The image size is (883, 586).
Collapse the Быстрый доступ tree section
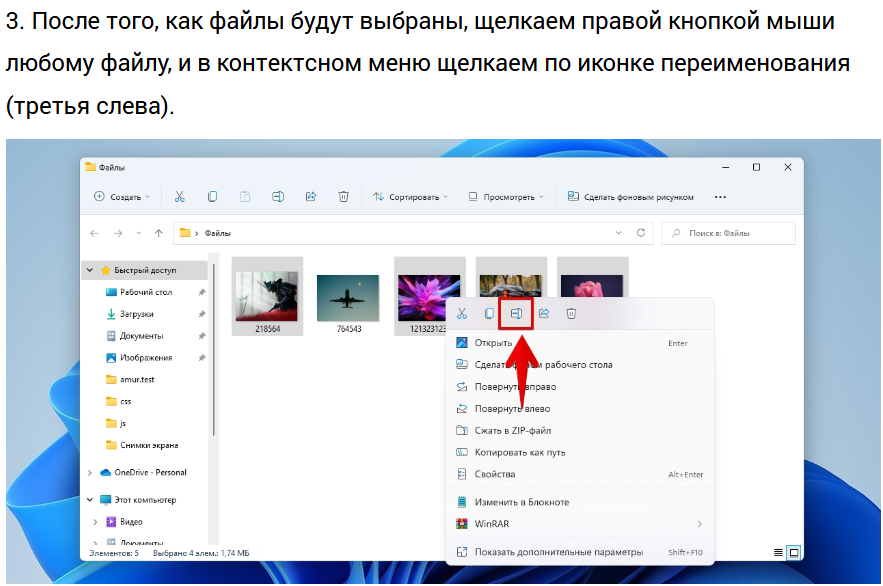point(90,270)
